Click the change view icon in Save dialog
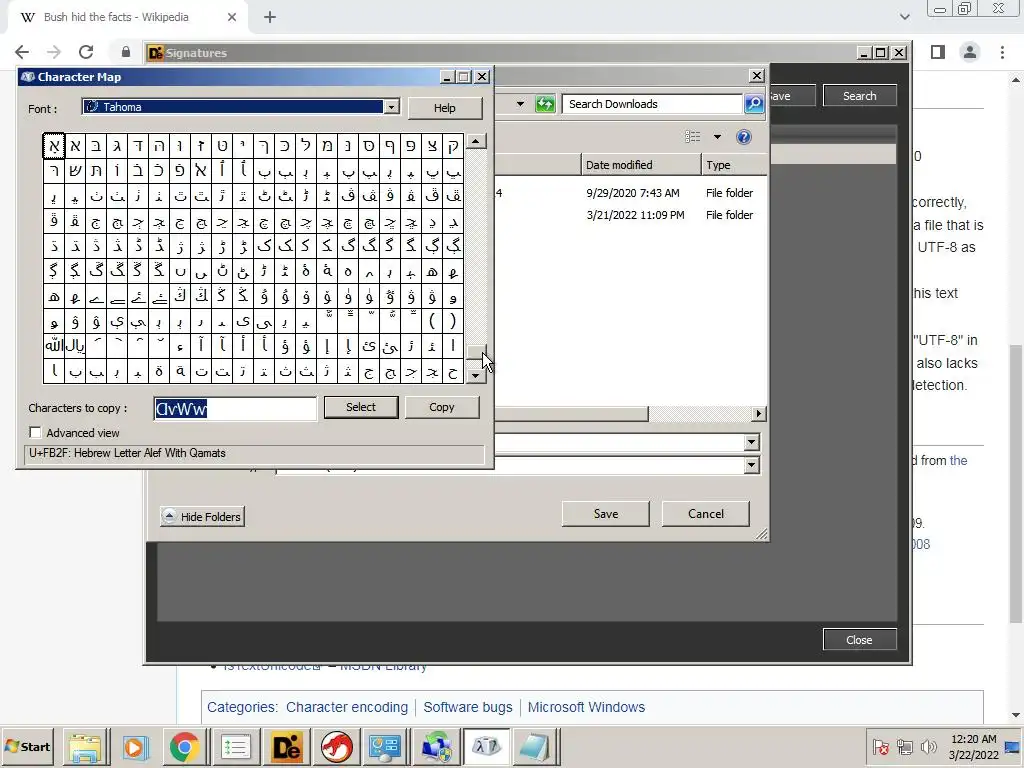 pos(692,136)
